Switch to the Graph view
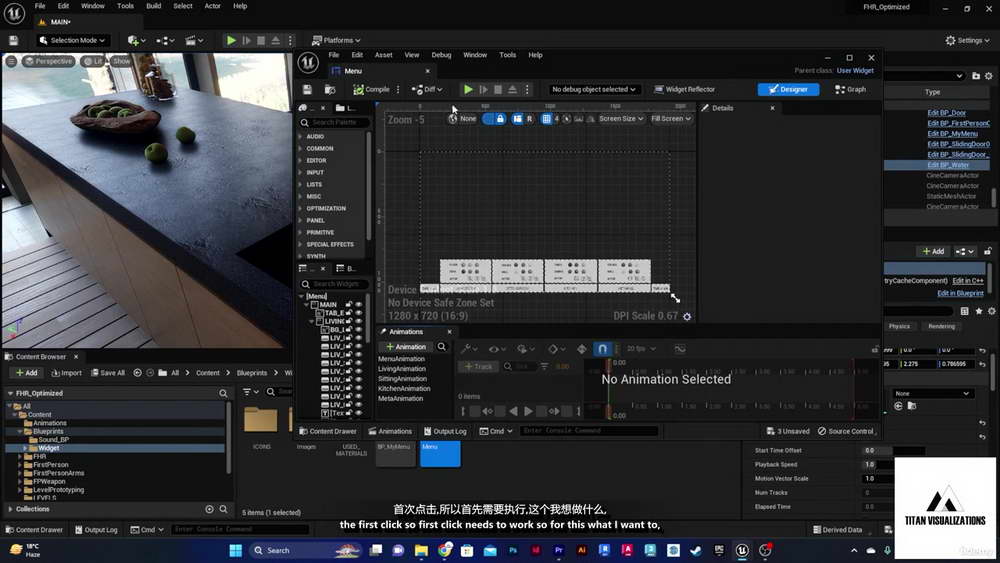1000x563 pixels. point(850,89)
